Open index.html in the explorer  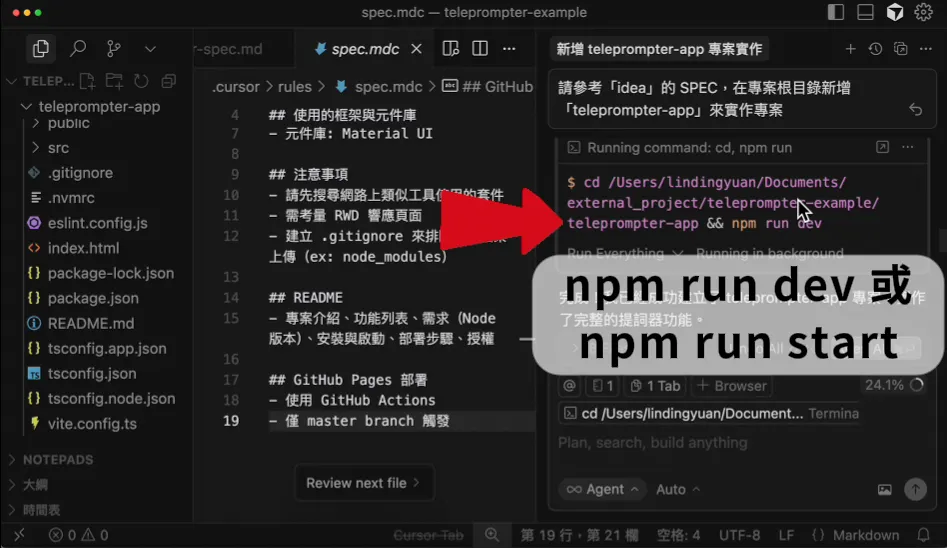click(x=83, y=248)
